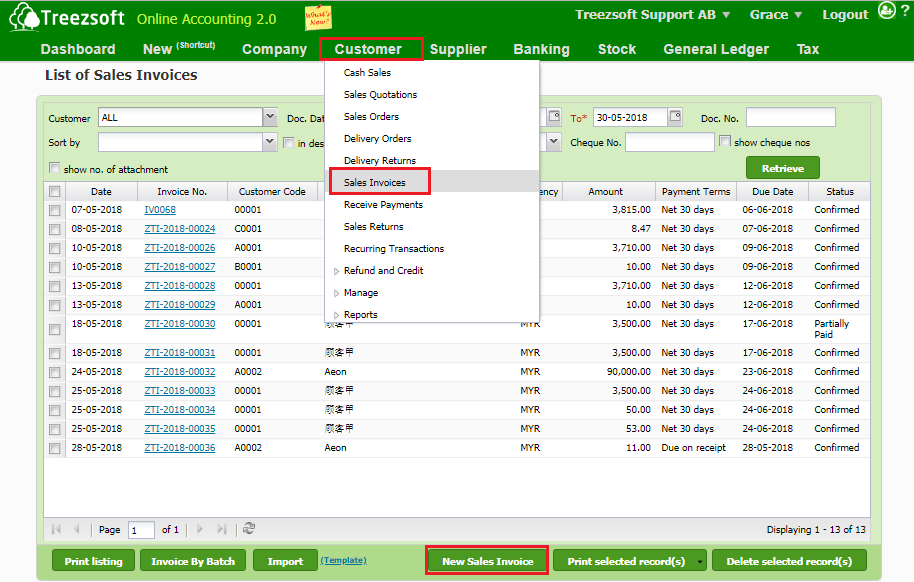Screen dimensions: 914x582
Task: Open Recurring Transactions menu item
Action: click(x=393, y=249)
